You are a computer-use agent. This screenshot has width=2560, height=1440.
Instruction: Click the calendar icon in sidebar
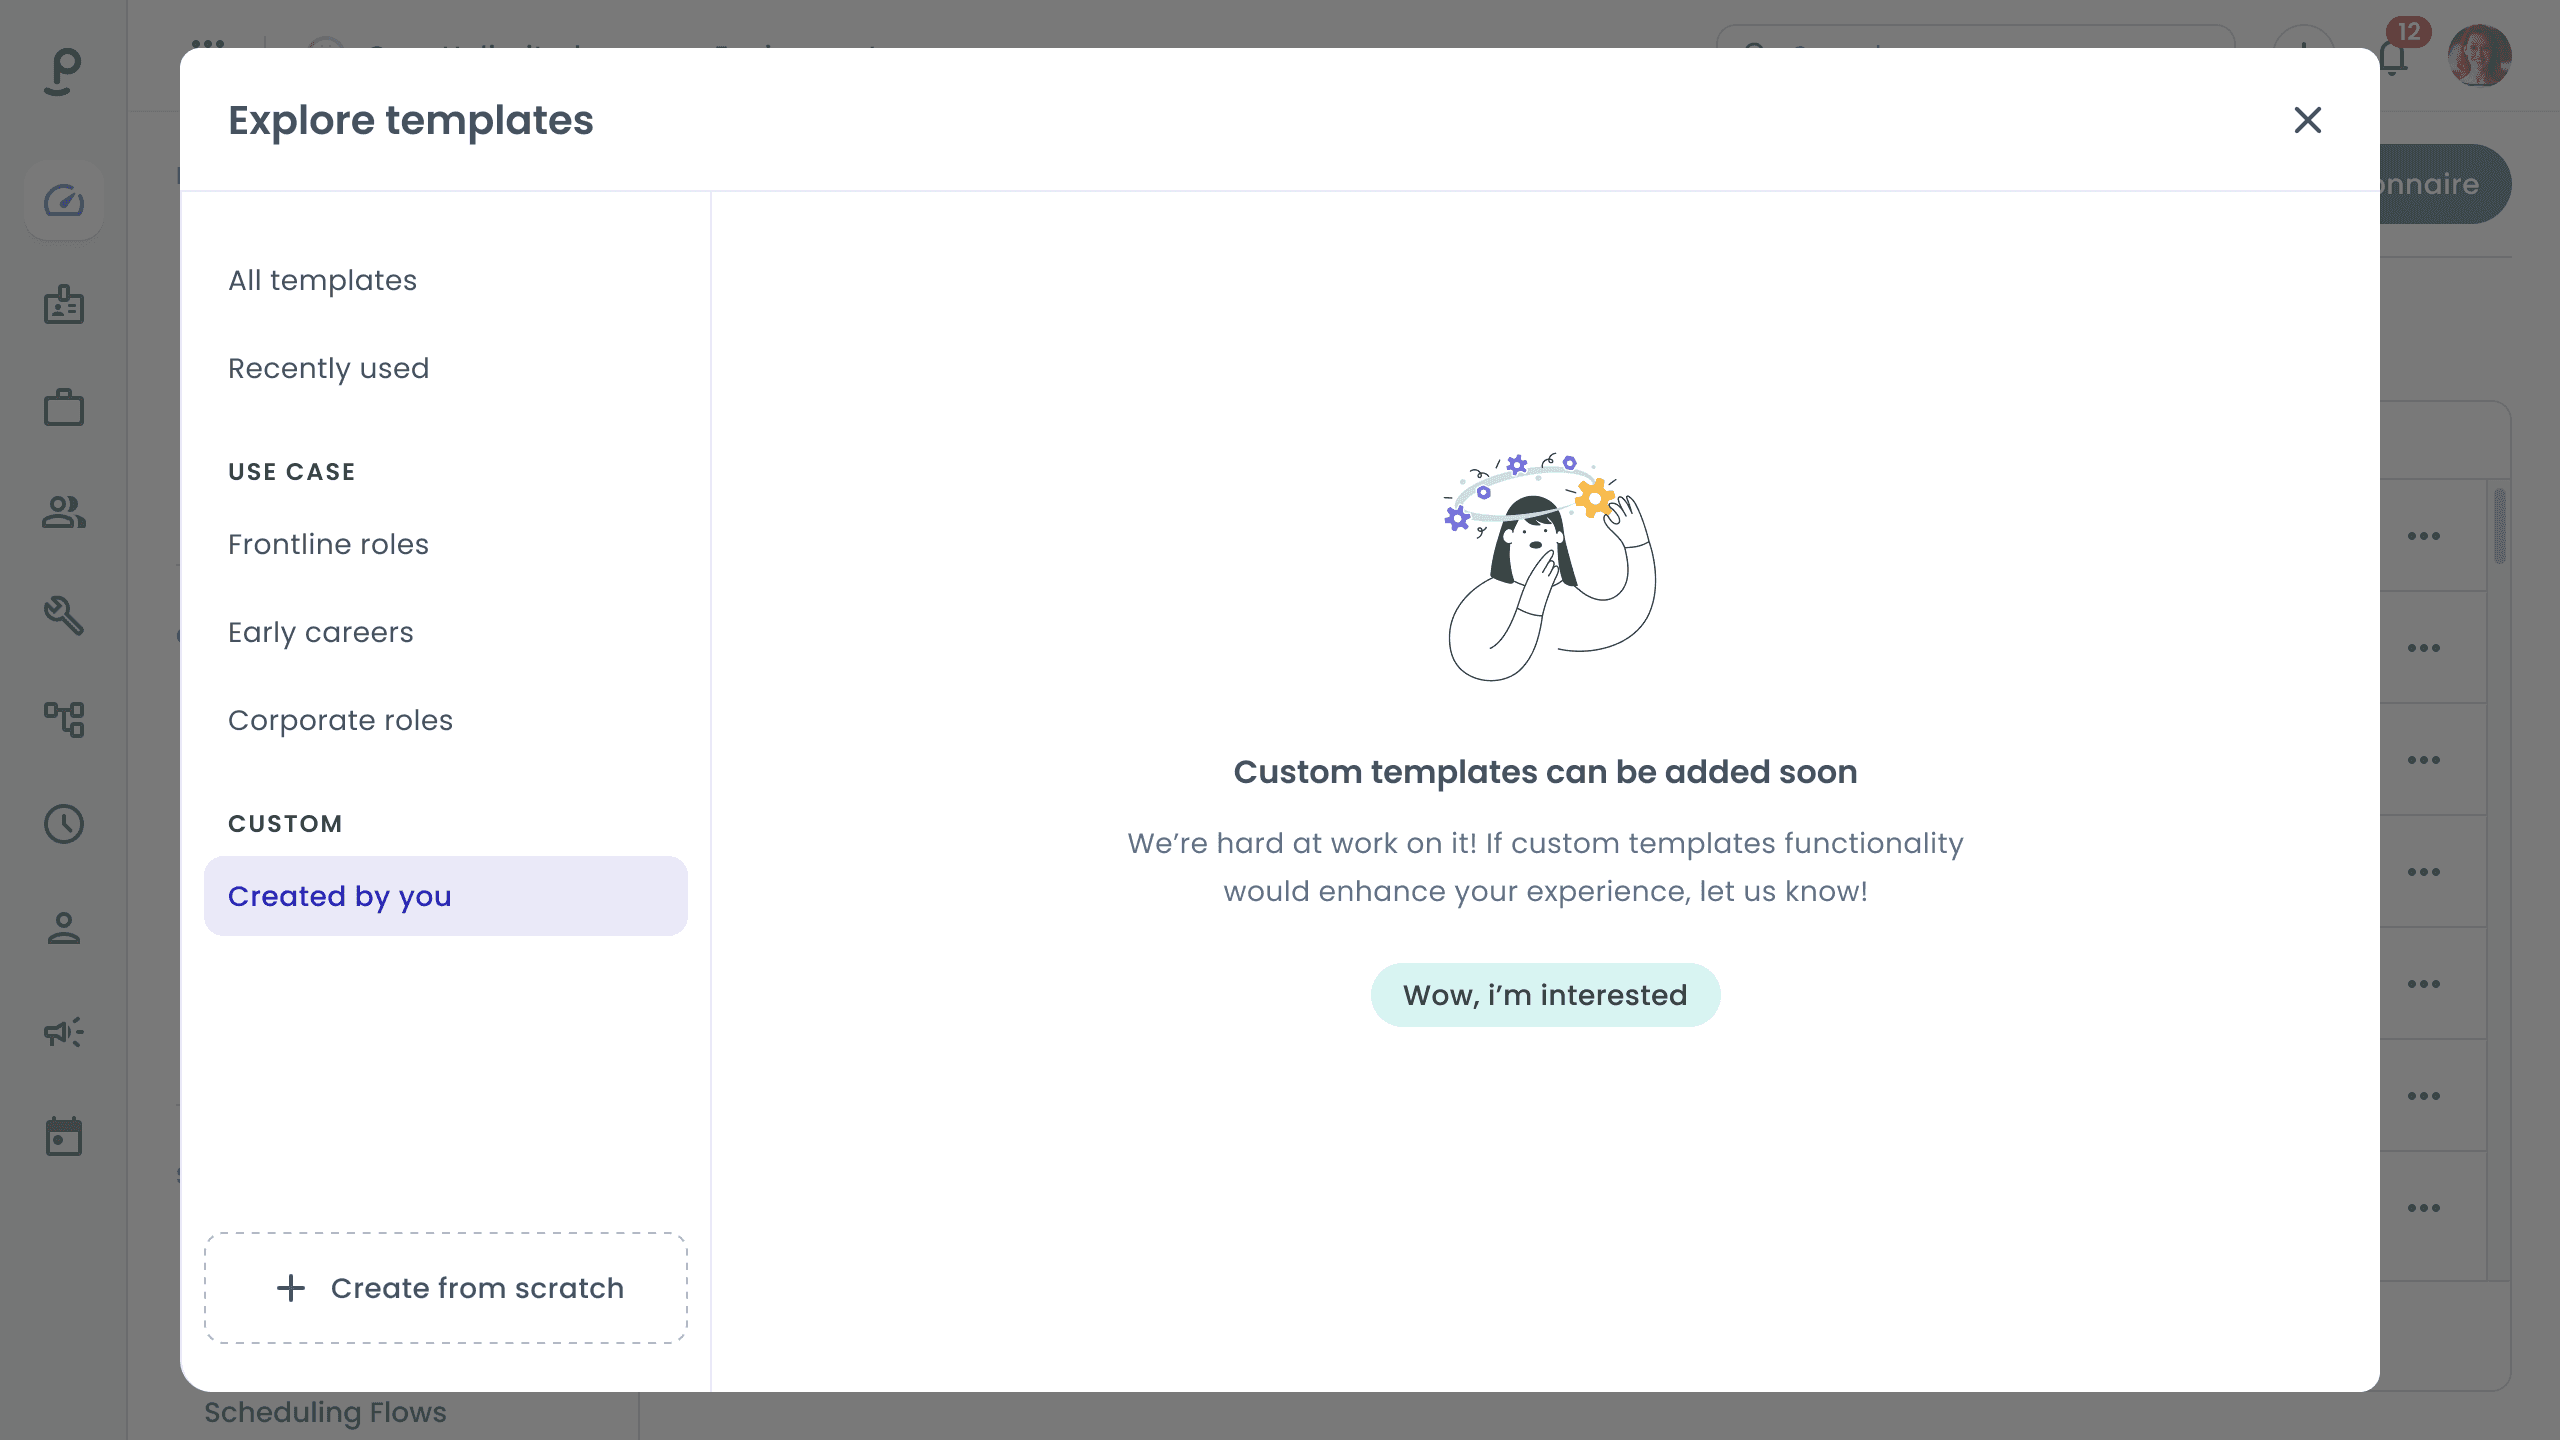64,1137
